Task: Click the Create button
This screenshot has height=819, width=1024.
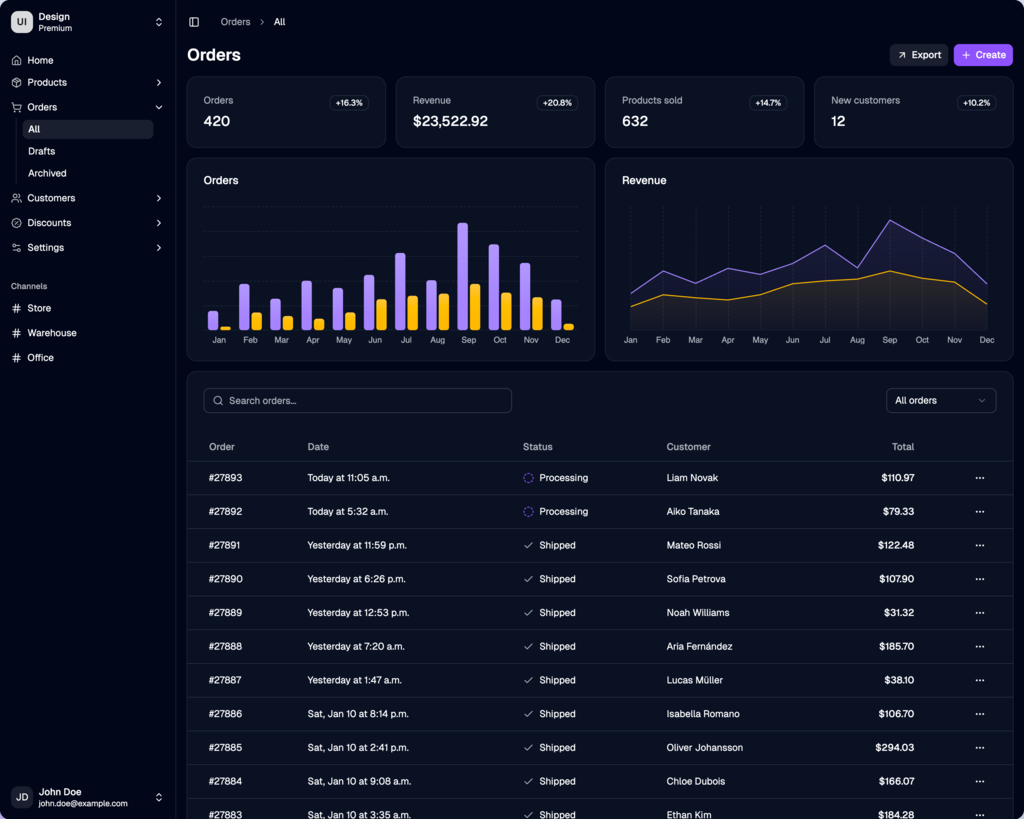Action: tap(982, 55)
